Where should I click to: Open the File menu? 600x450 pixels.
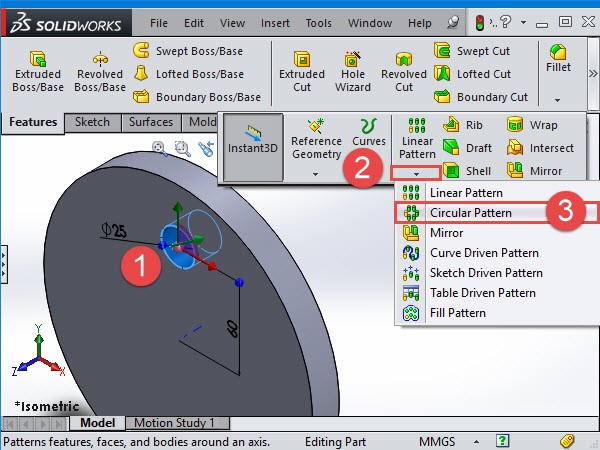pyautogui.click(x=159, y=23)
